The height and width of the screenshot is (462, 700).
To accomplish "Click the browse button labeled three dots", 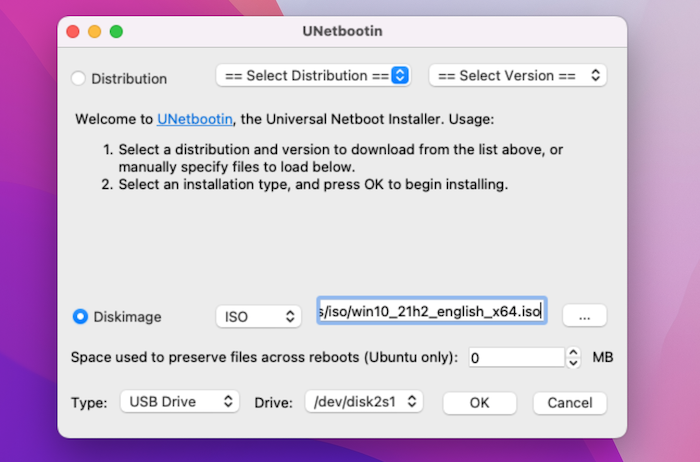I will point(584,316).
